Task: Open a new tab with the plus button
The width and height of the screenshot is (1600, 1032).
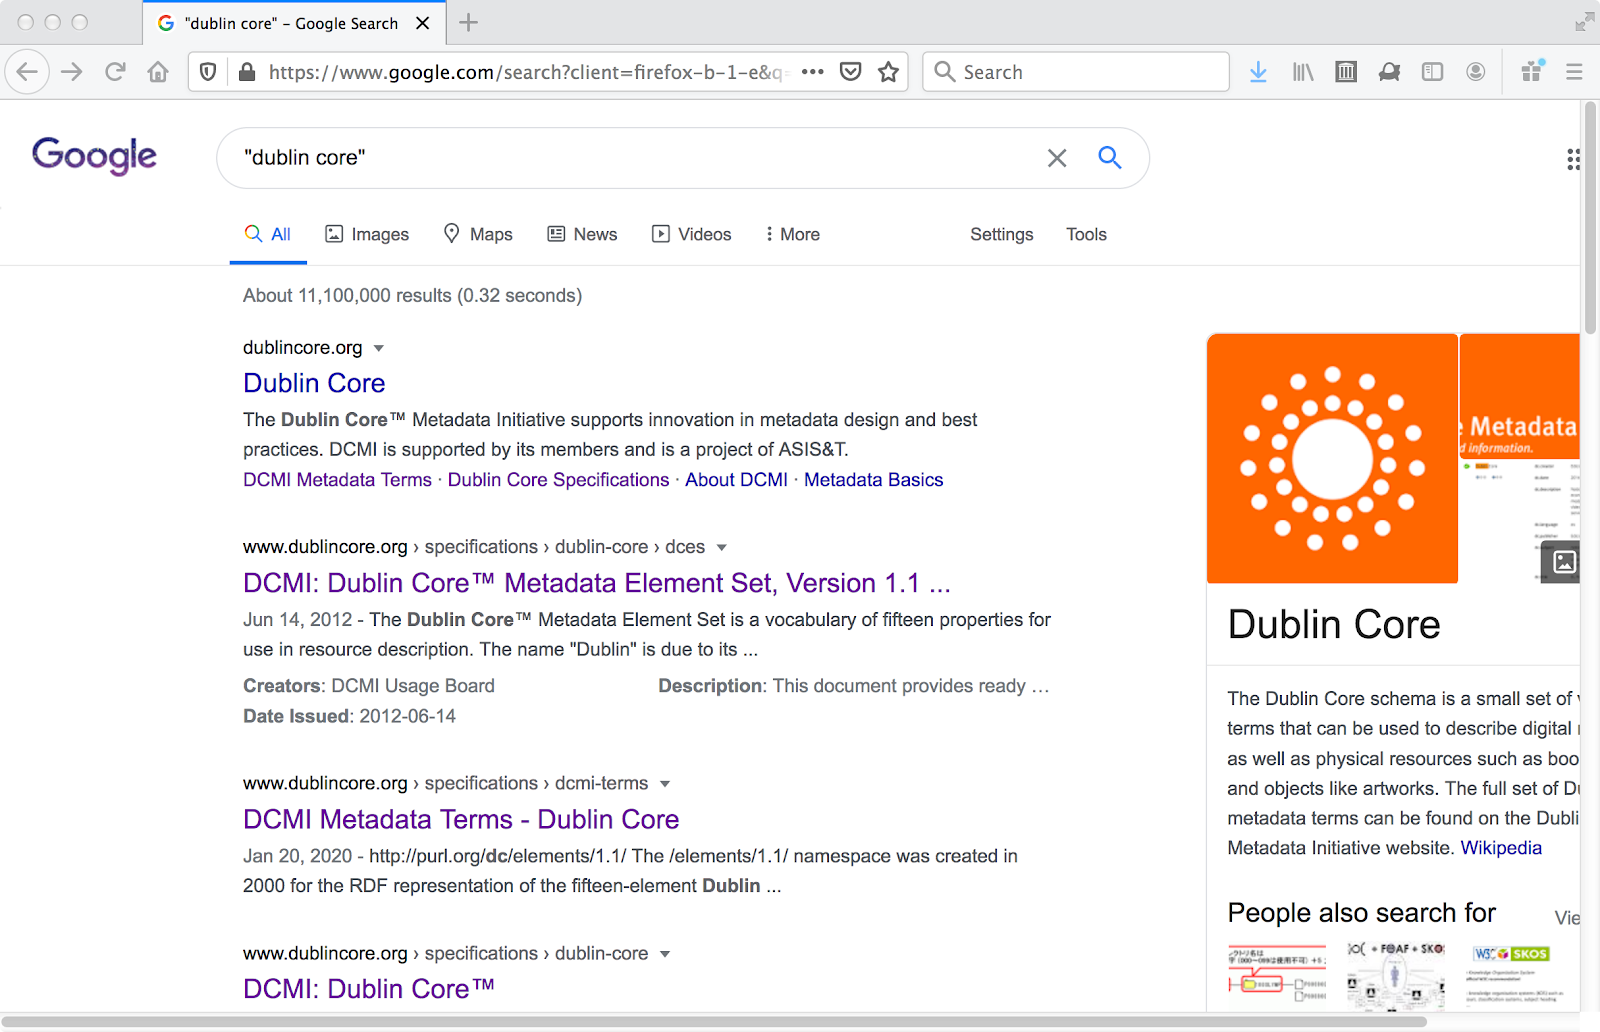Action: (468, 22)
